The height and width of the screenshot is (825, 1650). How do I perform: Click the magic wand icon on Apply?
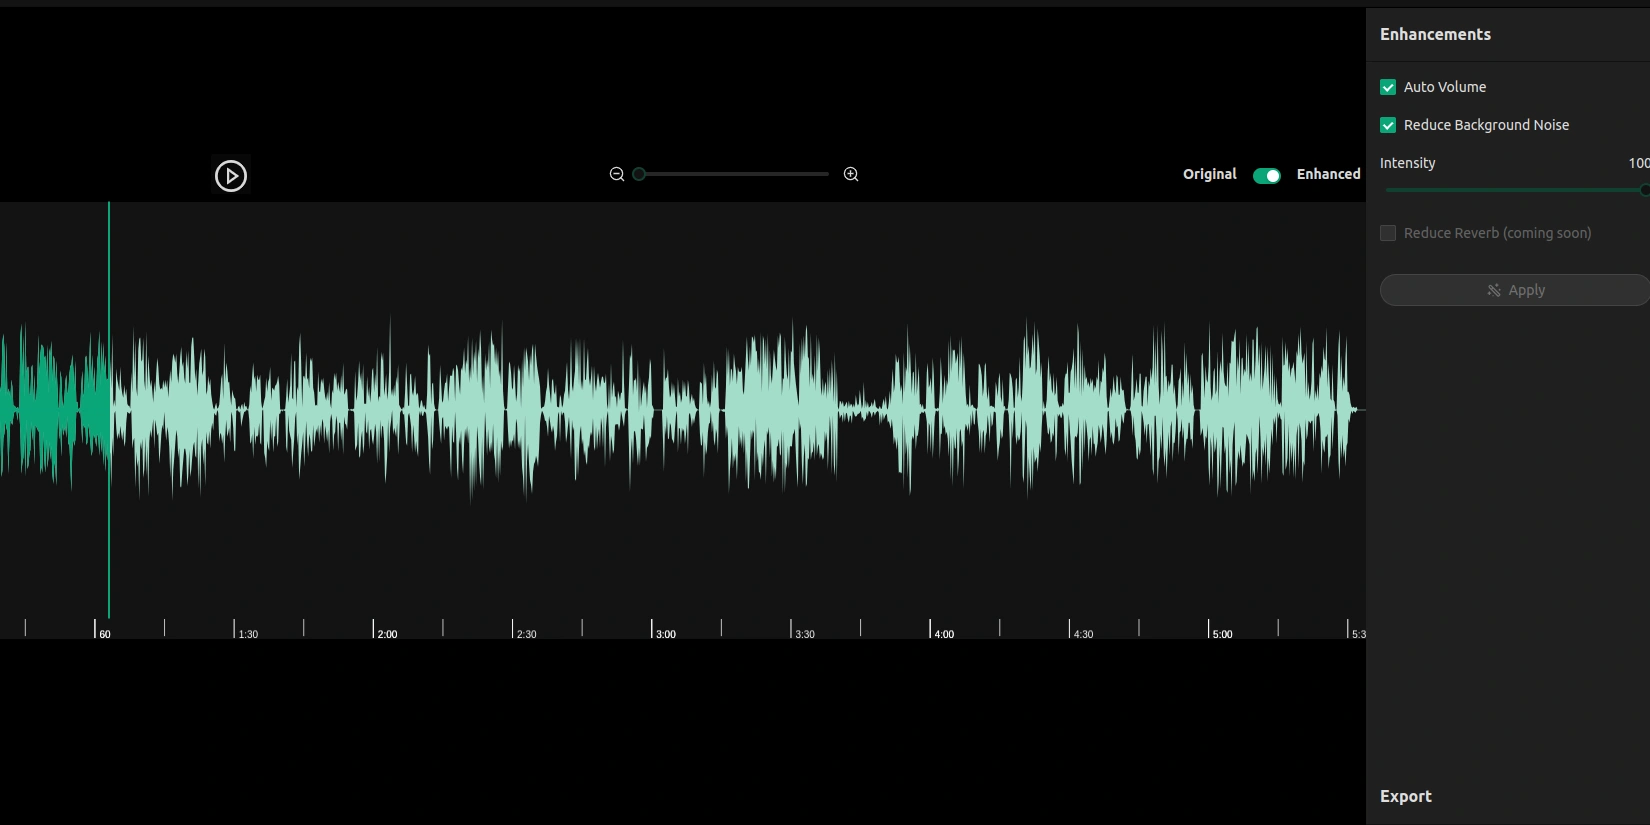[x=1494, y=290]
